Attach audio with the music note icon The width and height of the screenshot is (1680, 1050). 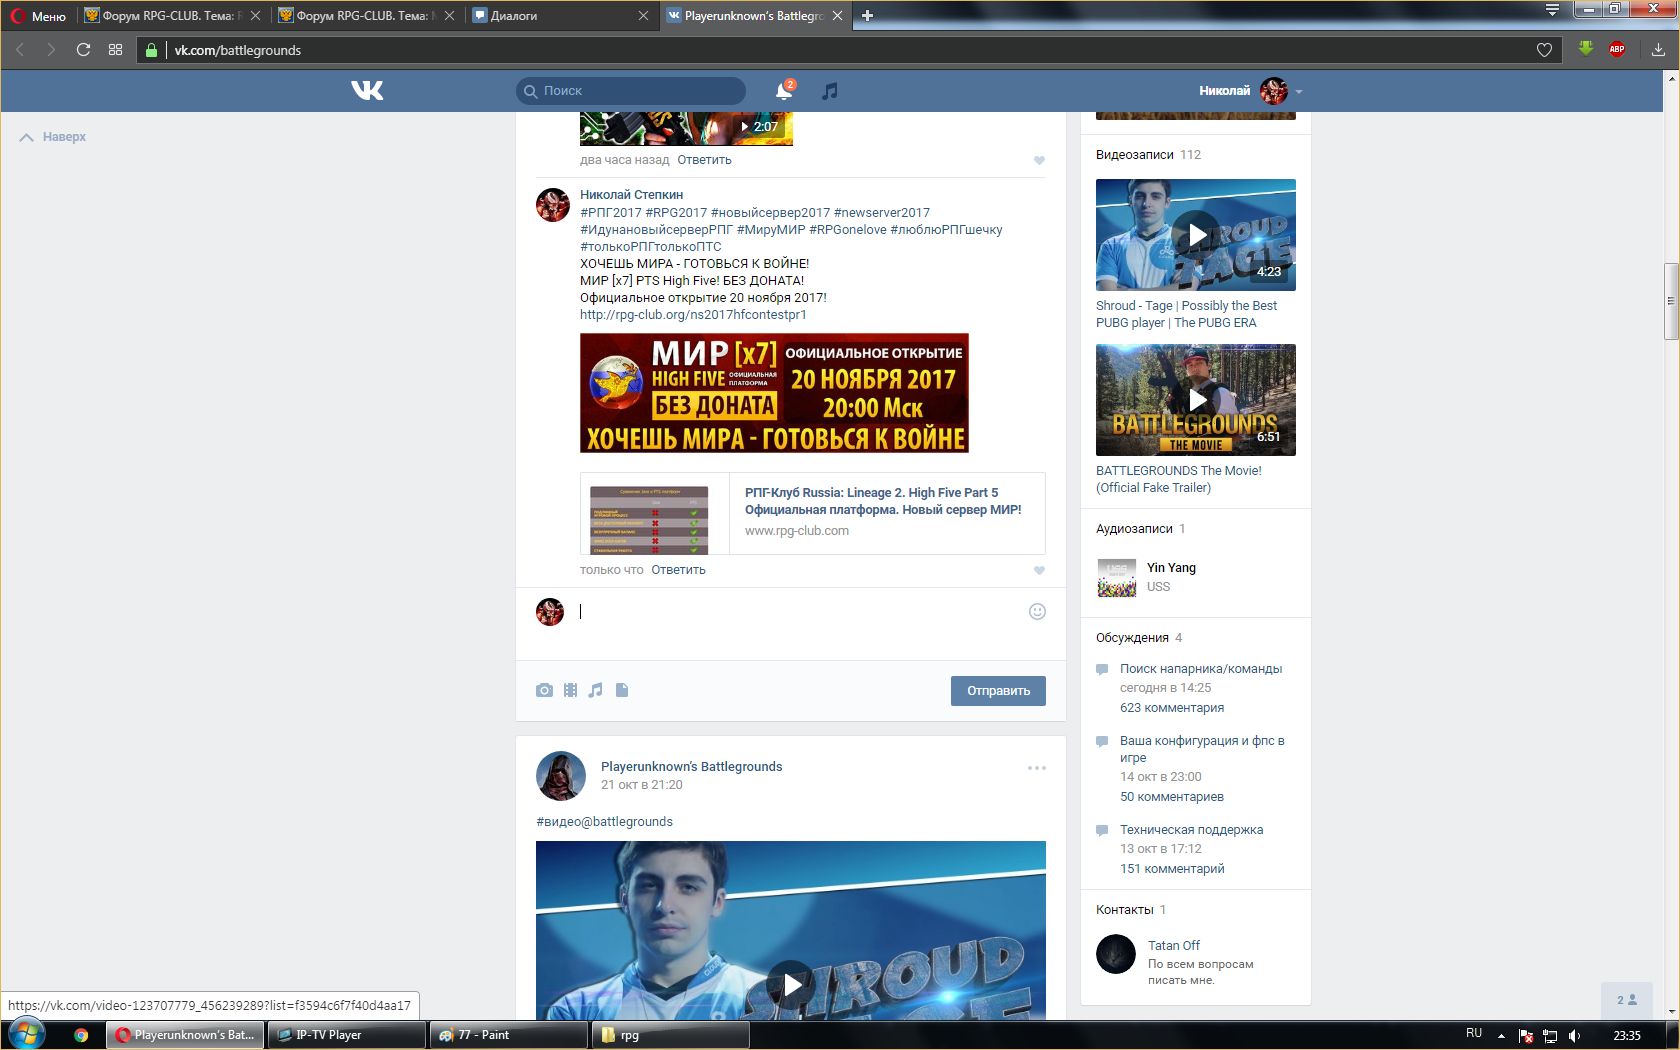click(596, 690)
